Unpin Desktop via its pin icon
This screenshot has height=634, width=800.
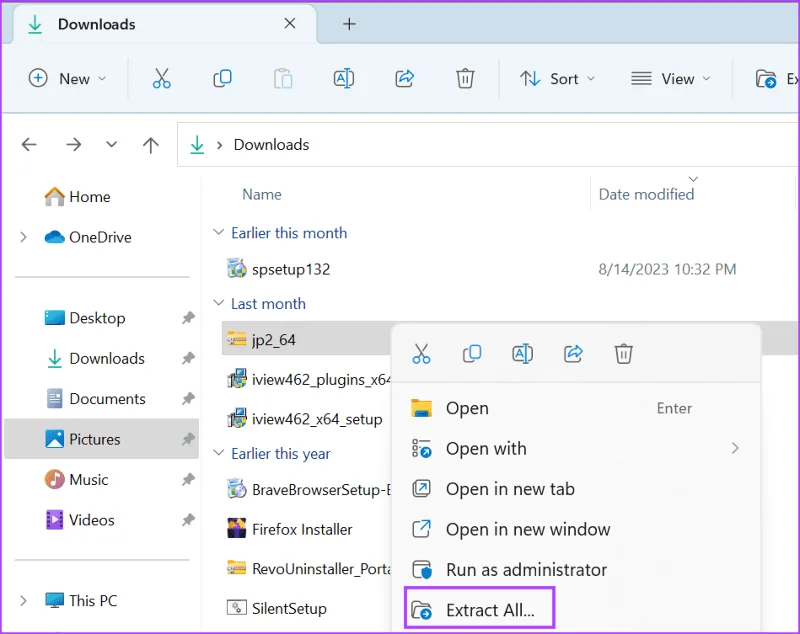point(188,318)
